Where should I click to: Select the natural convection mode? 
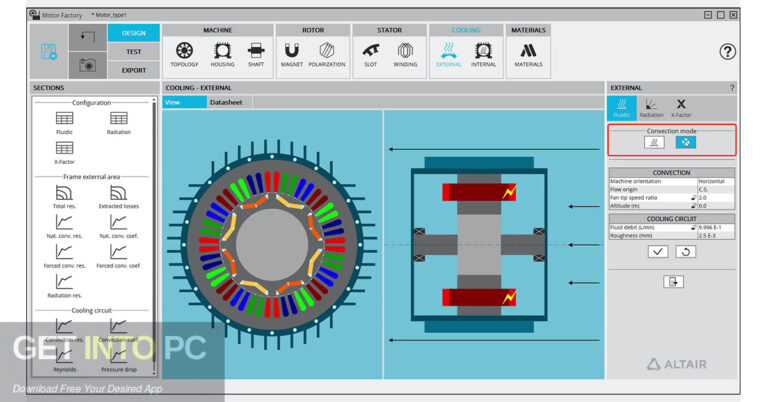(654, 142)
